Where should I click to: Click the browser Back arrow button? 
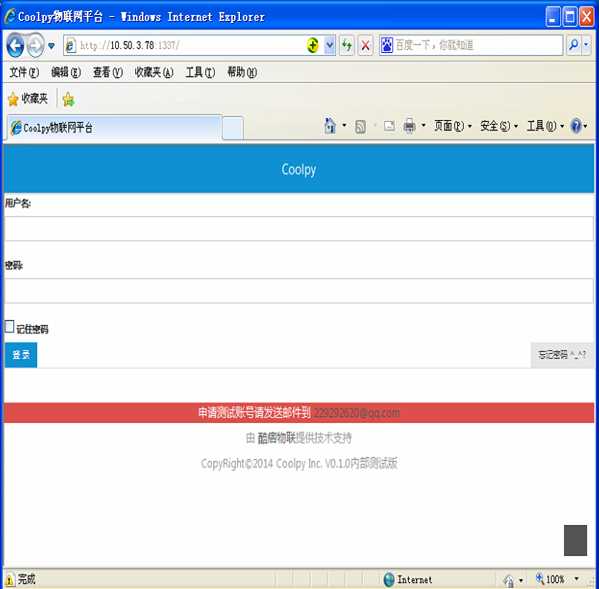pyautogui.click(x=15, y=45)
